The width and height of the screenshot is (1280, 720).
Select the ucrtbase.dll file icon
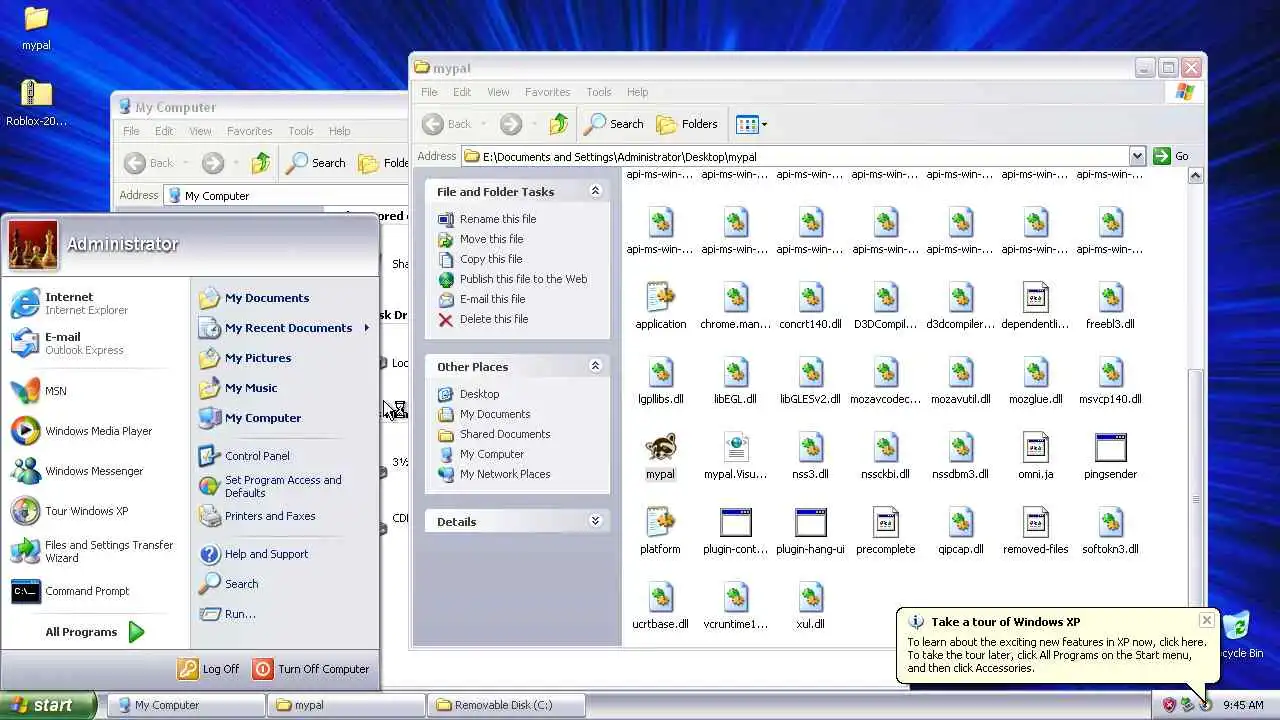[x=660, y=597]
